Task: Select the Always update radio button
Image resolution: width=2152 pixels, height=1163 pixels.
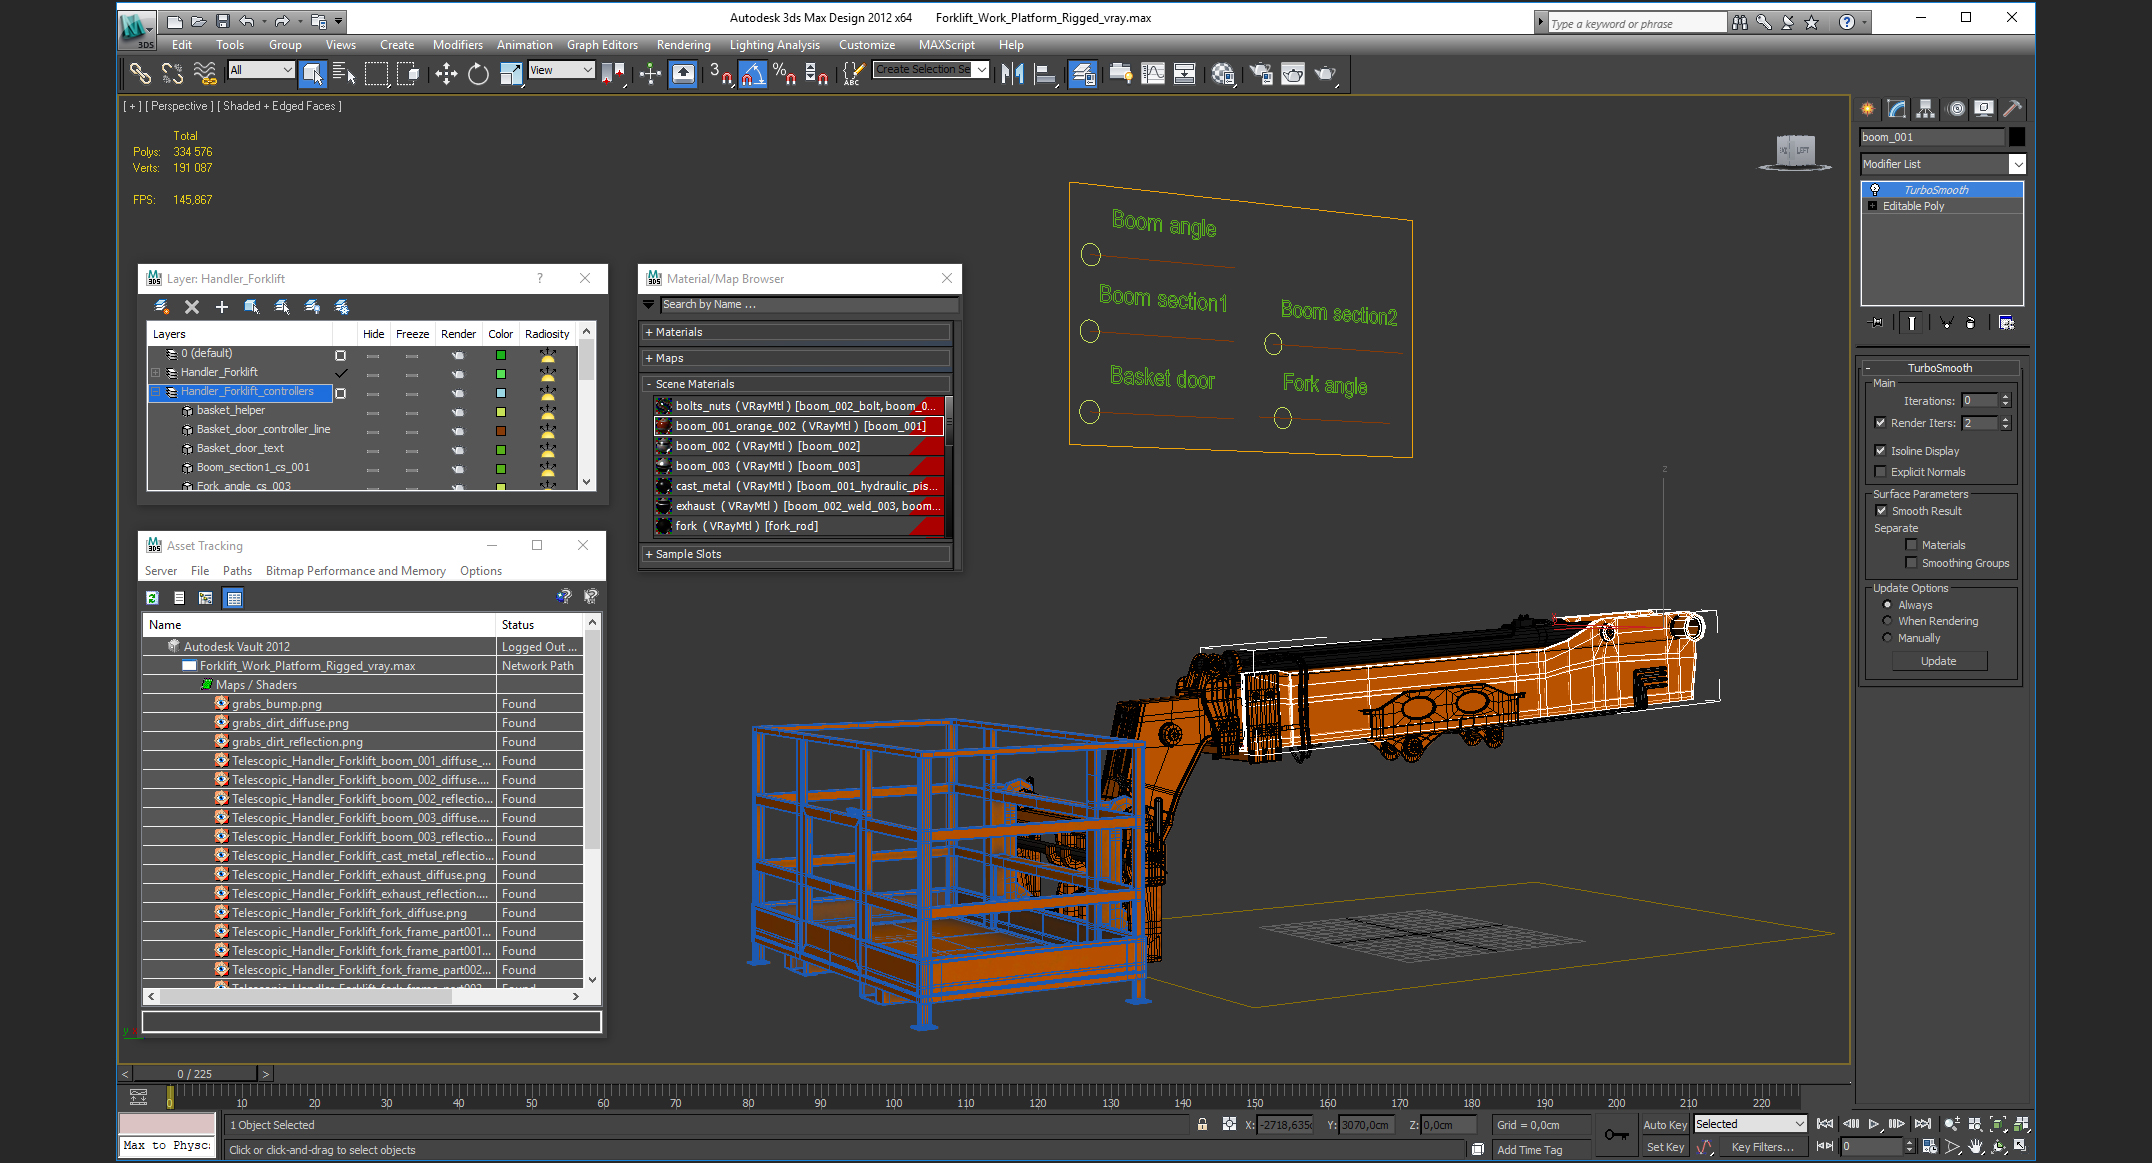Action: [x=1887, y=605]
